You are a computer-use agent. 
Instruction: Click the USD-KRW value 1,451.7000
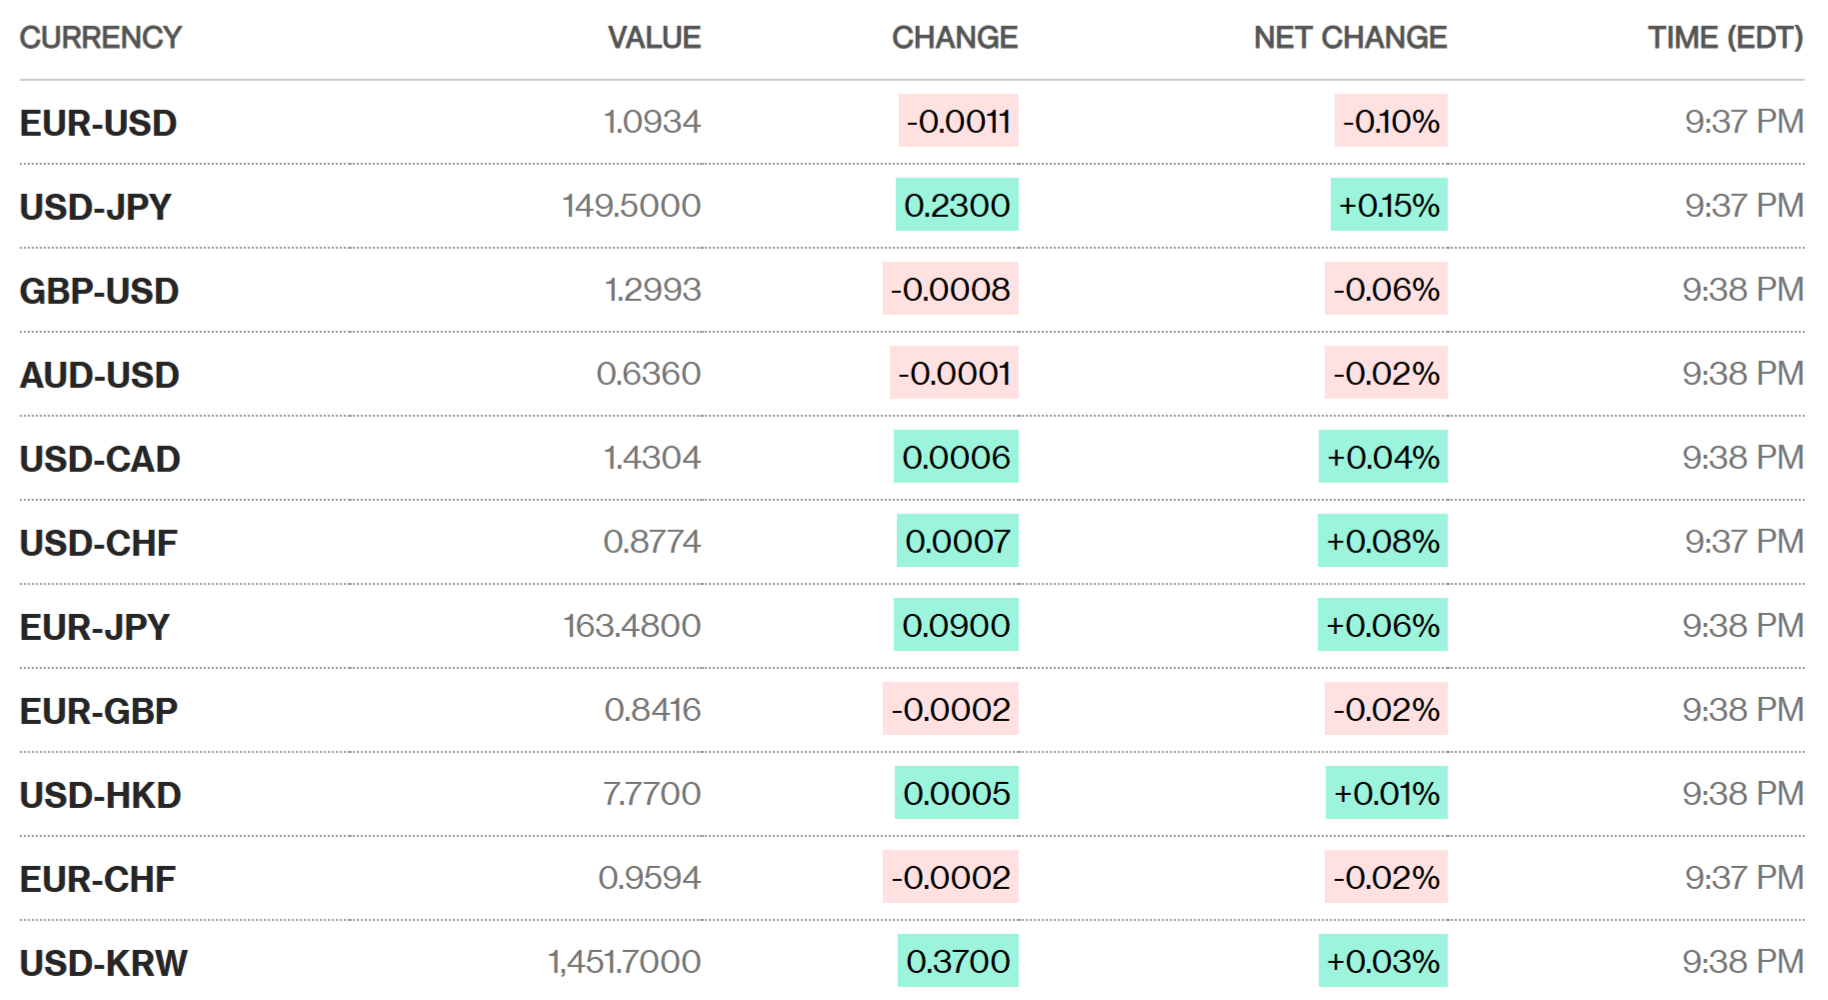coord(624,962)
